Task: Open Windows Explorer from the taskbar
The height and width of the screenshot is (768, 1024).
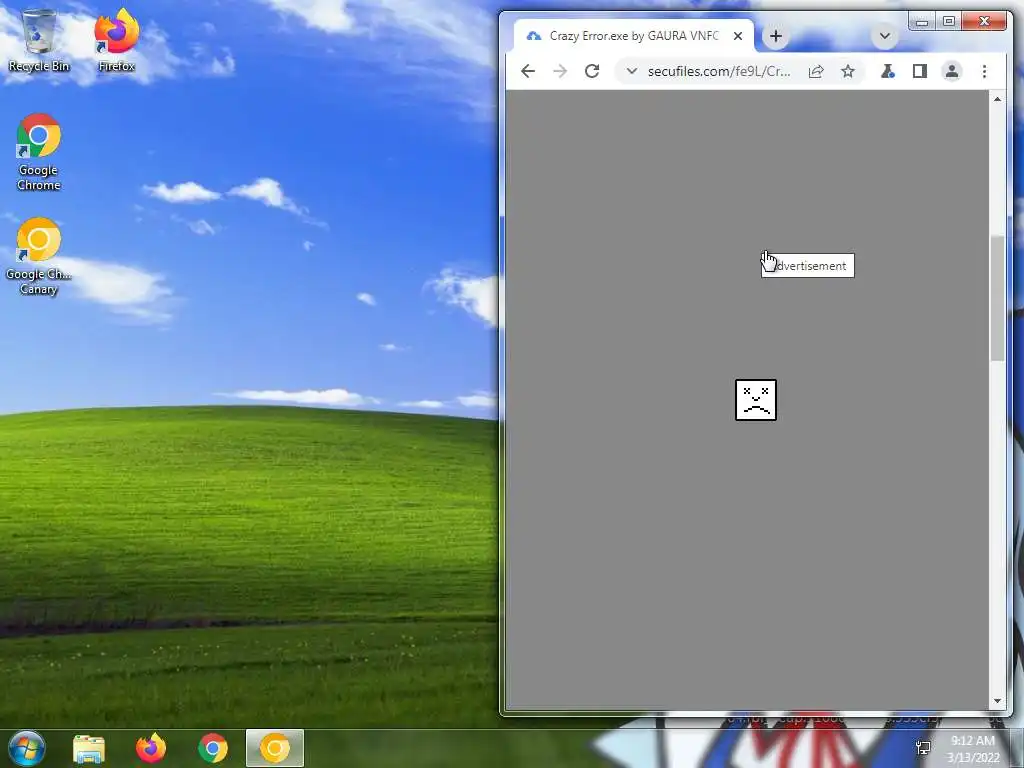Action: click(x=89, y=748)
